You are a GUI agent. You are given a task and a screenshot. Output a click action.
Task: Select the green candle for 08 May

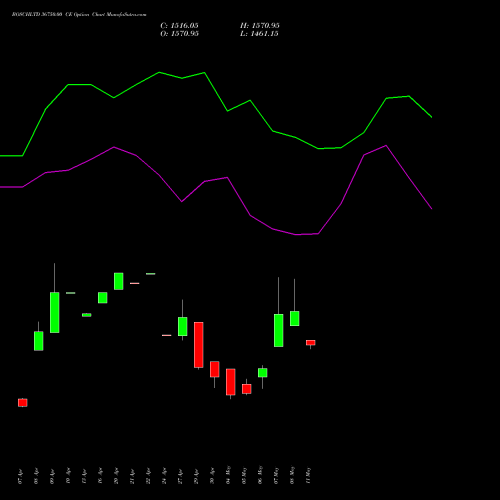tap(295, 318)
